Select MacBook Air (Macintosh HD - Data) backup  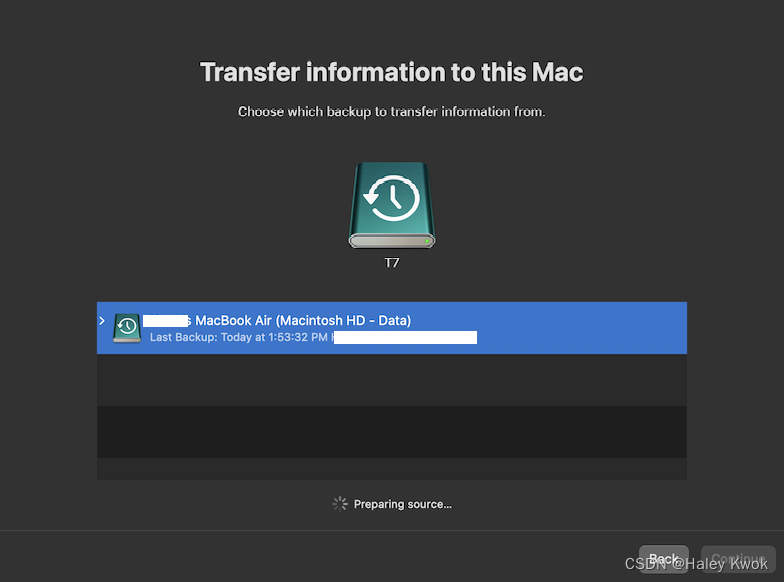(x=392, y=328)
